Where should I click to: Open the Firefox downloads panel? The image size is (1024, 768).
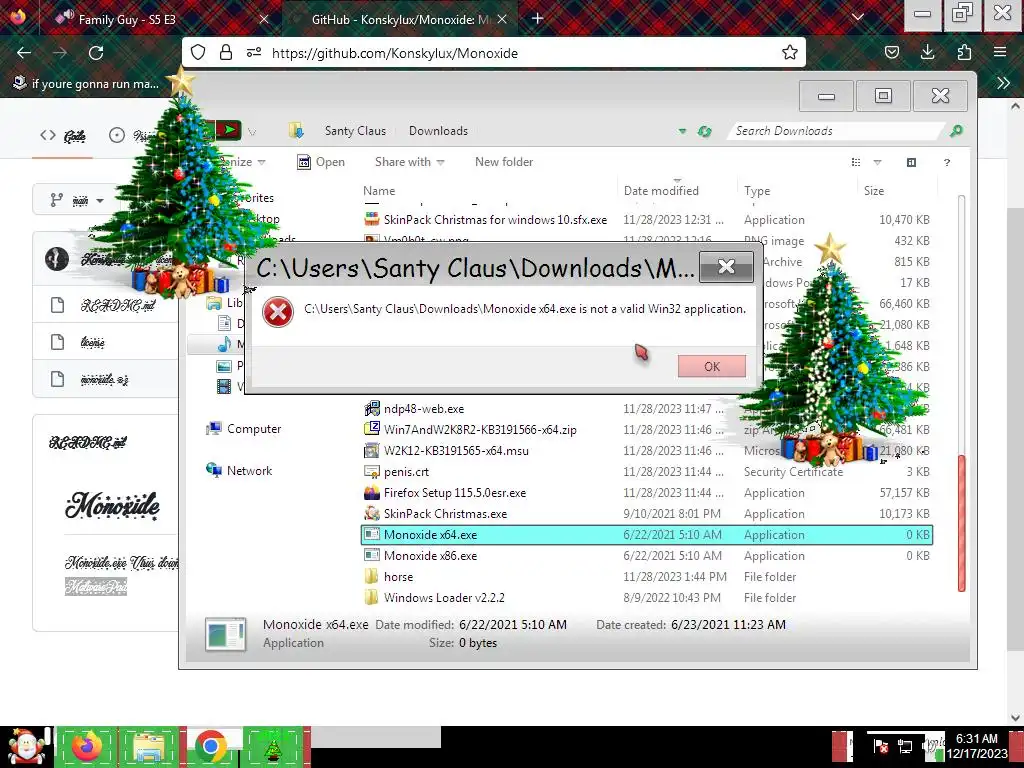point(927,53)
